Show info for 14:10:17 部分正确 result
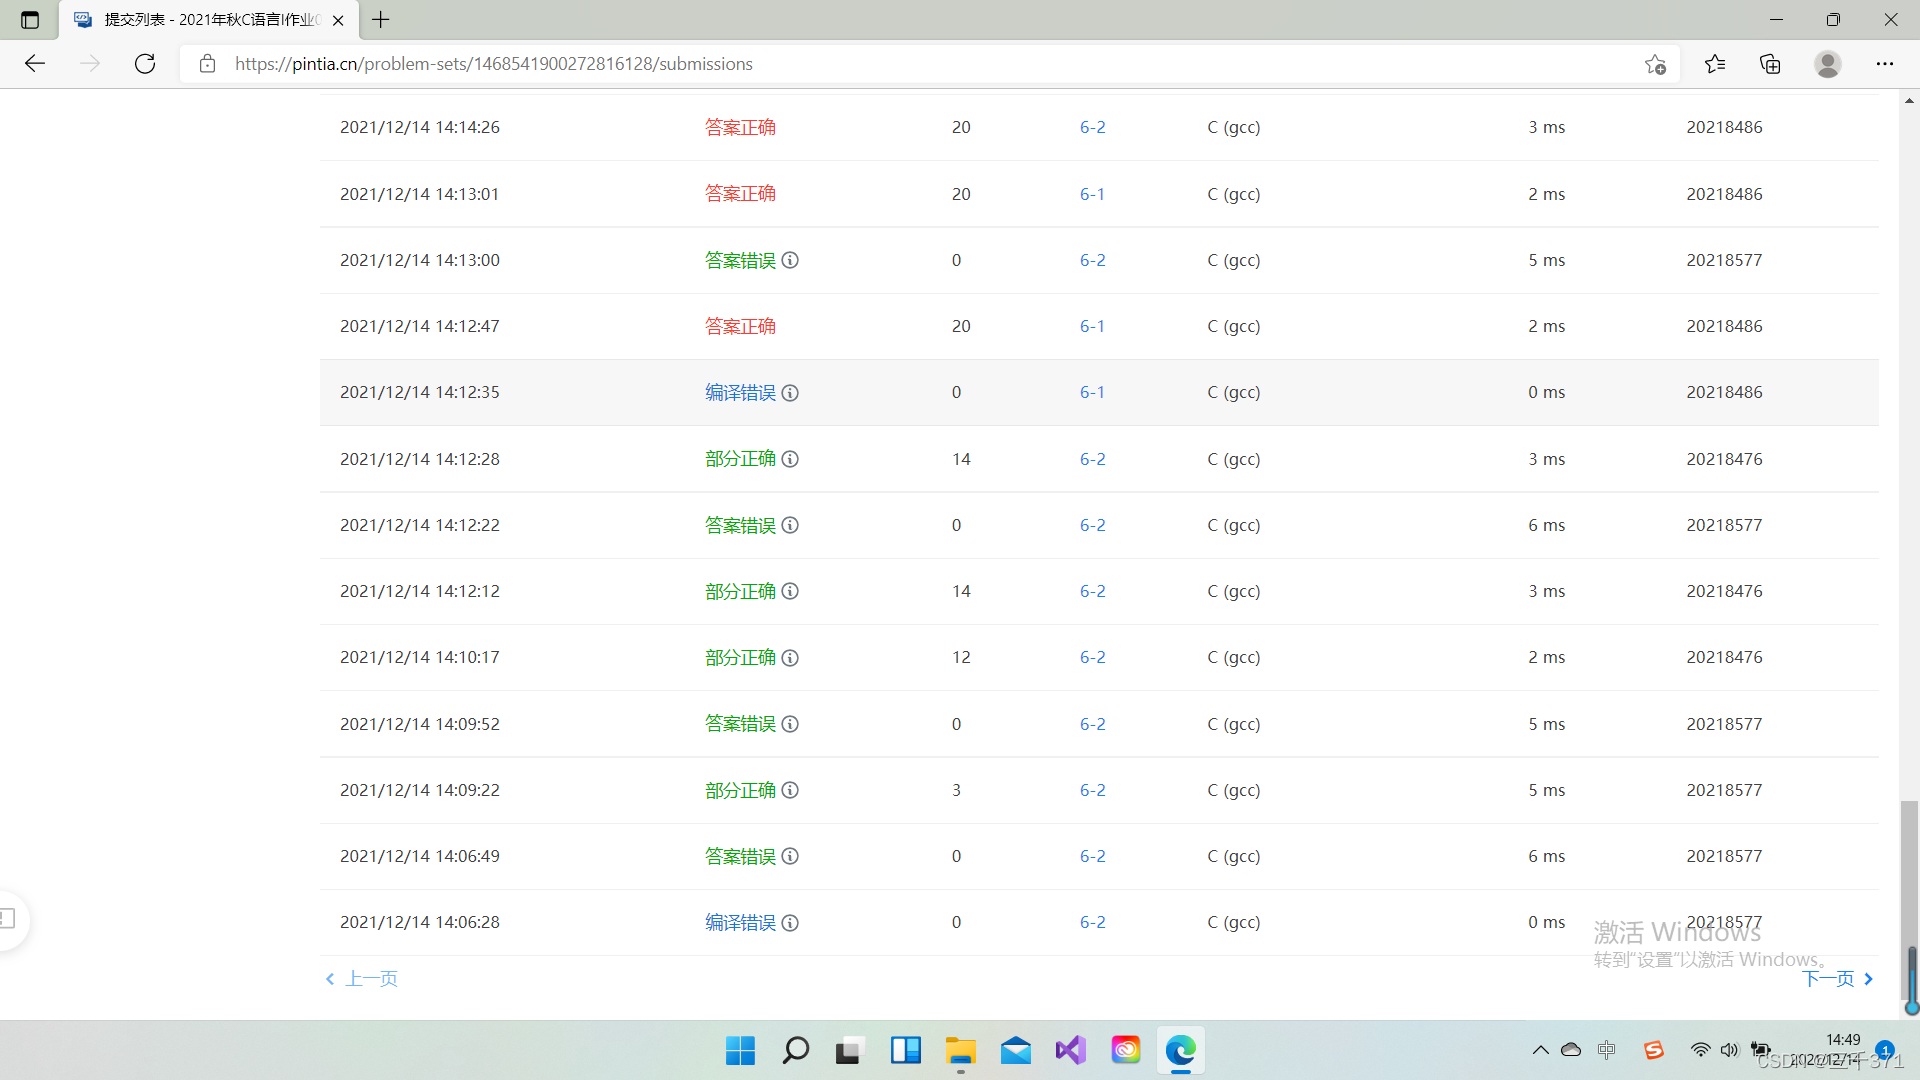 (790, 658)
